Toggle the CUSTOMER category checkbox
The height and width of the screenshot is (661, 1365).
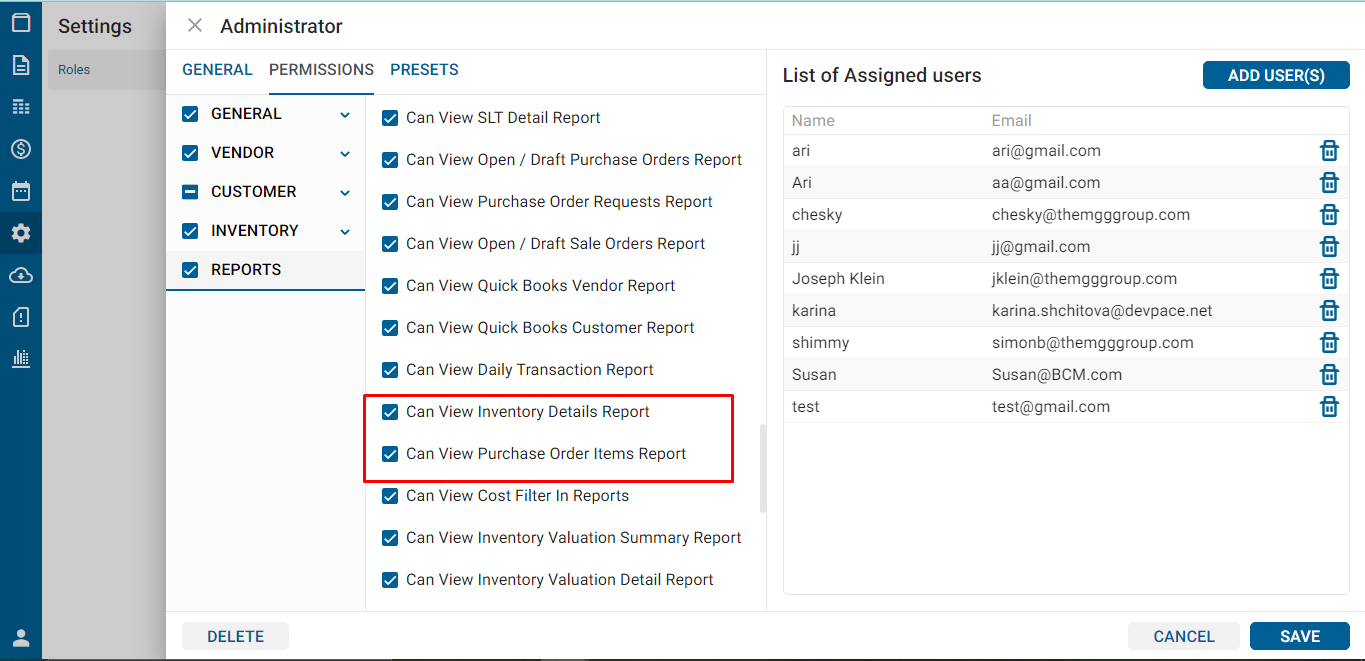pos(190,192)
